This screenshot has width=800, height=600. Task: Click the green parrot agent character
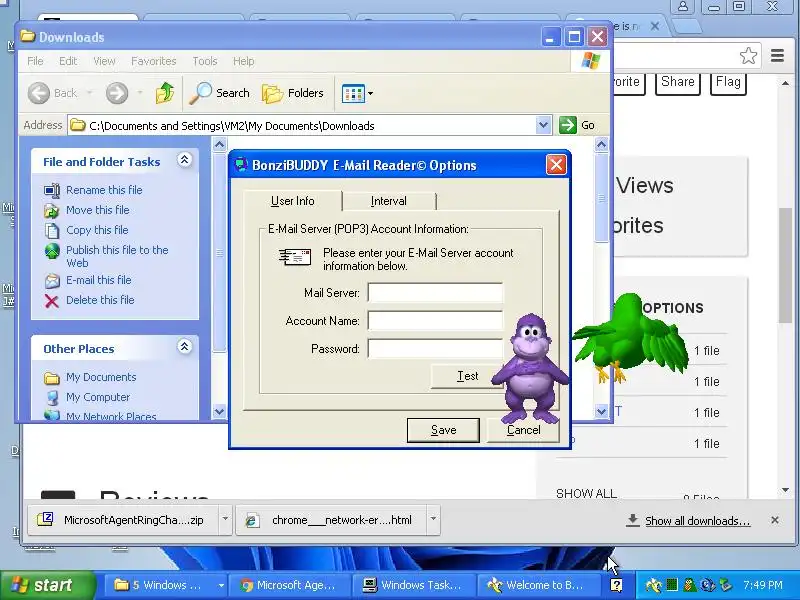click(631, 337)
